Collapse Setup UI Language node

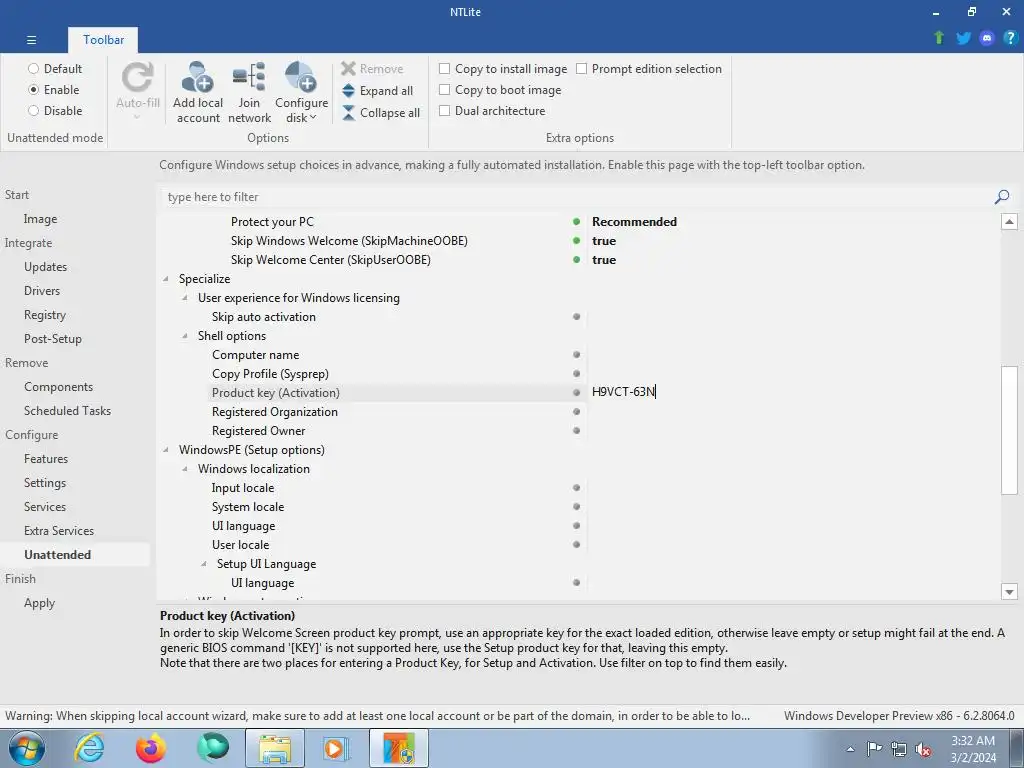(204, 564)
